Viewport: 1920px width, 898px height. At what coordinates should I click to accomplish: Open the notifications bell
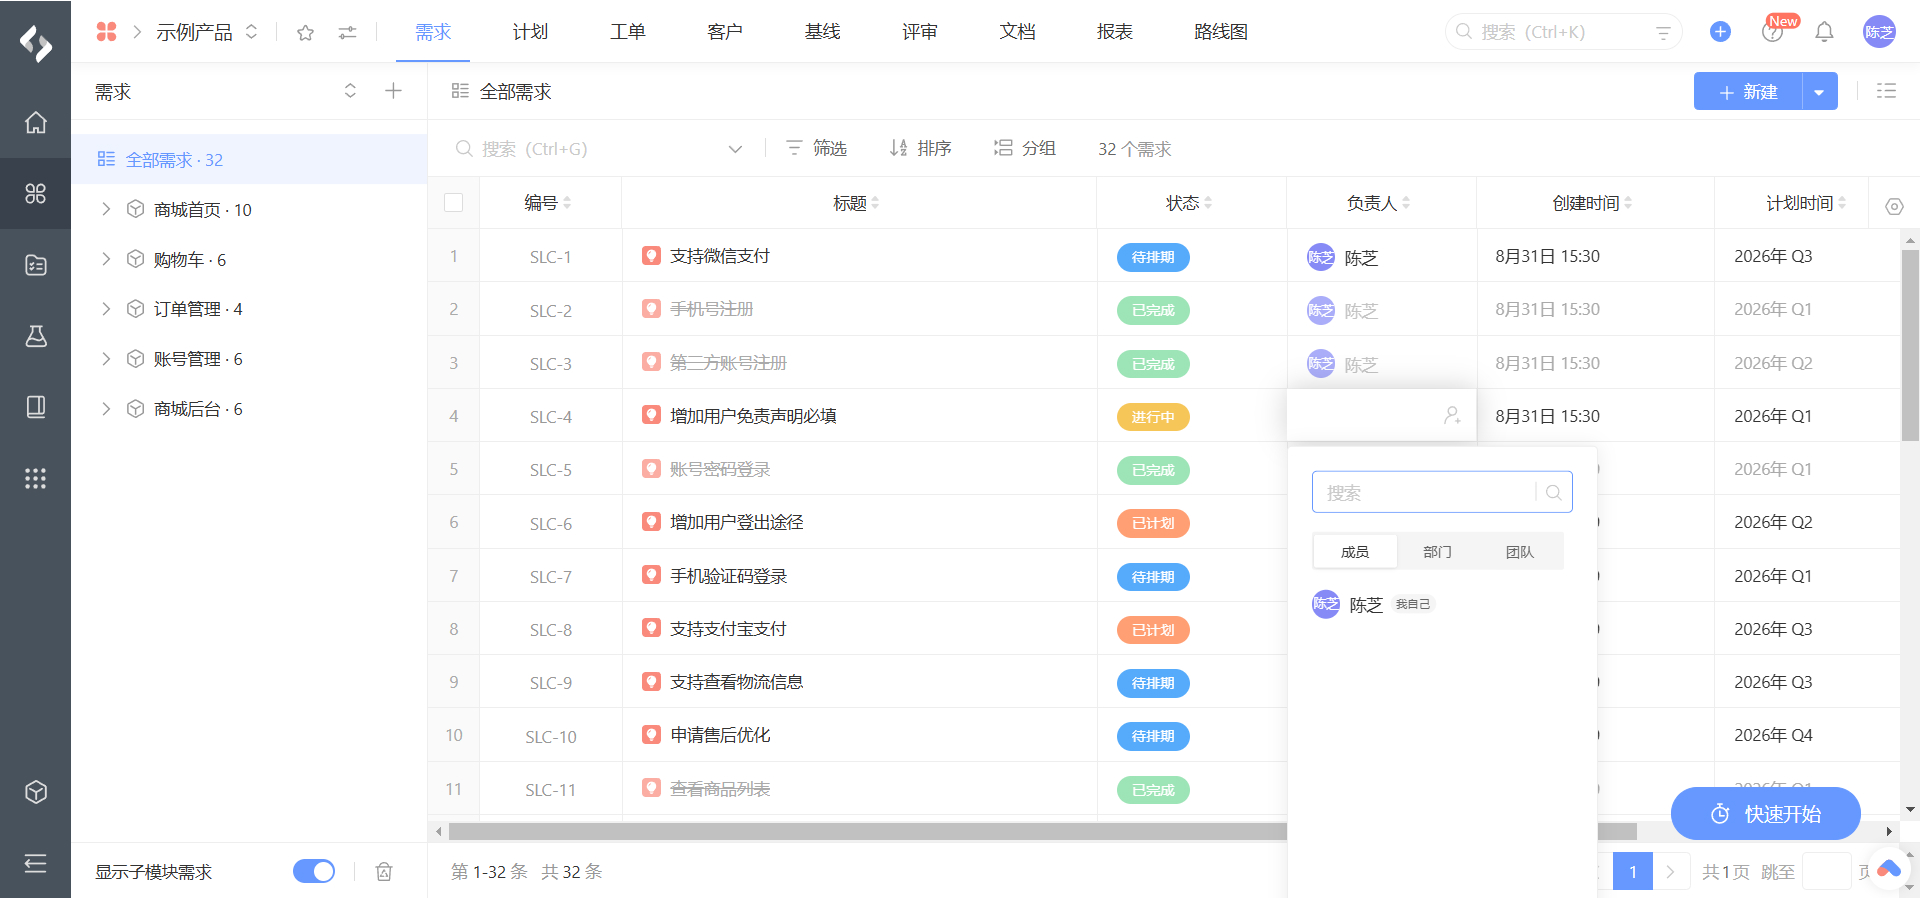(1824, 32)
